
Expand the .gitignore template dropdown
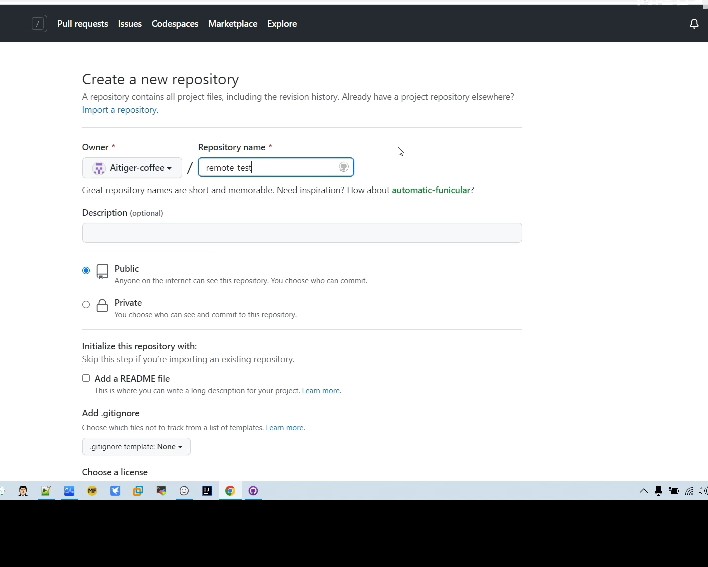tap(136, 447)
